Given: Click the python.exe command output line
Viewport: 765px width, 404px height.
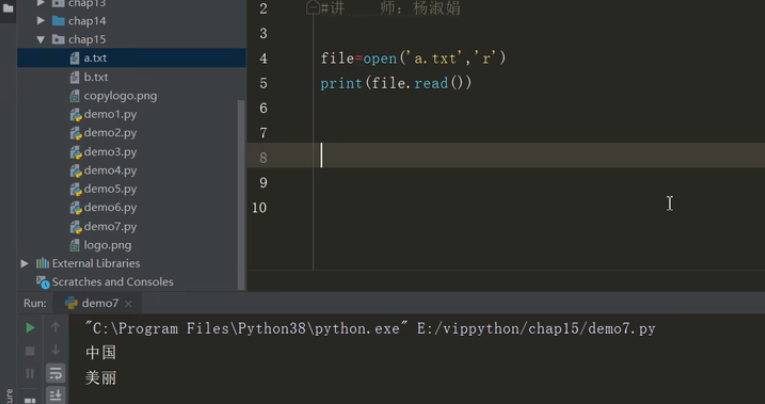Looking at the screenshot, I should [x=370, y=329].
